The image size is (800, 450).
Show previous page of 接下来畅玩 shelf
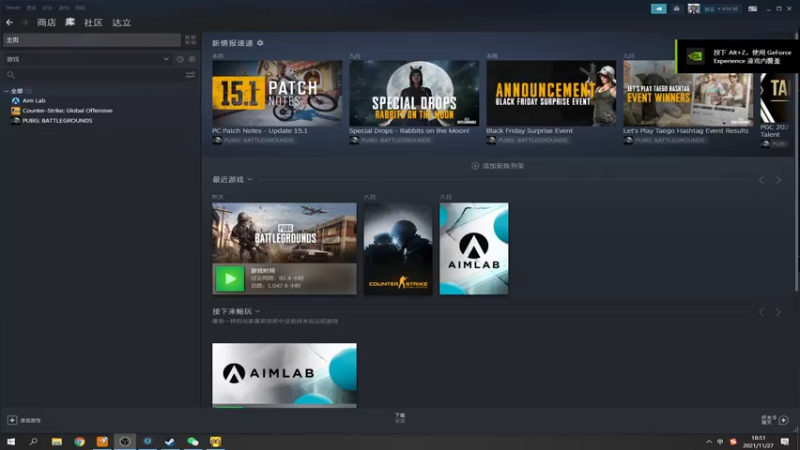point(761,312)
